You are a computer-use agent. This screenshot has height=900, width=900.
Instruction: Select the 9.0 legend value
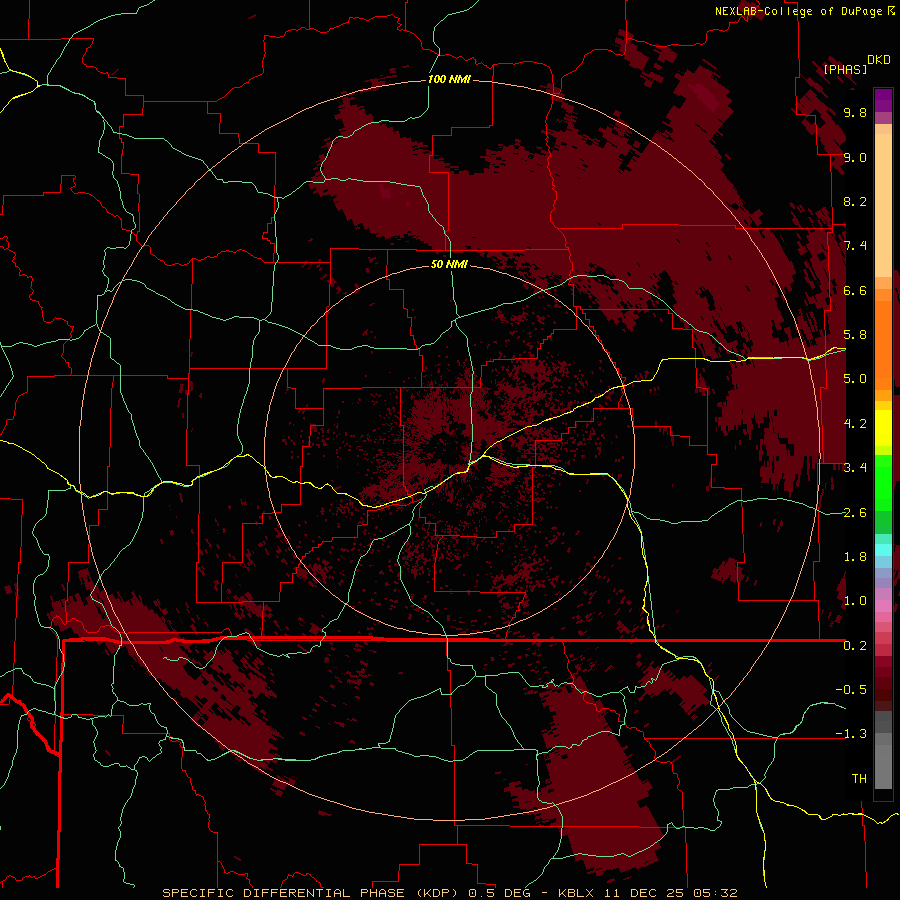click(x=855, y=157)
